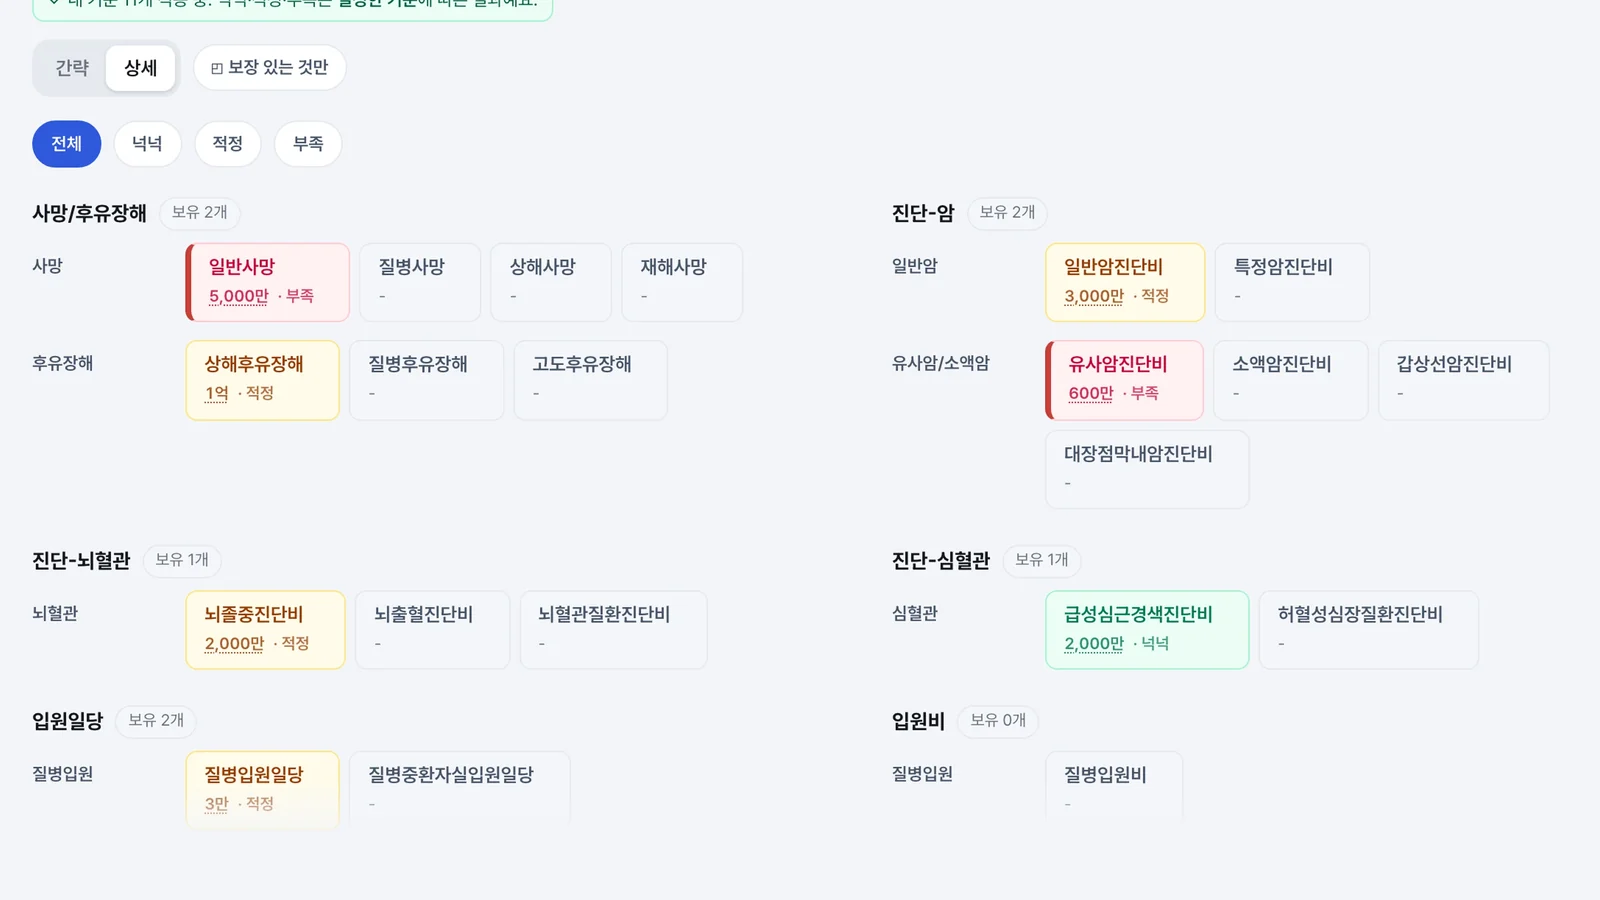The width and height of the screenshot is (1600, 900).
Task: Open the 일반사망 5,000만 card
Action: pyautogui.click(x=268, y=282)
